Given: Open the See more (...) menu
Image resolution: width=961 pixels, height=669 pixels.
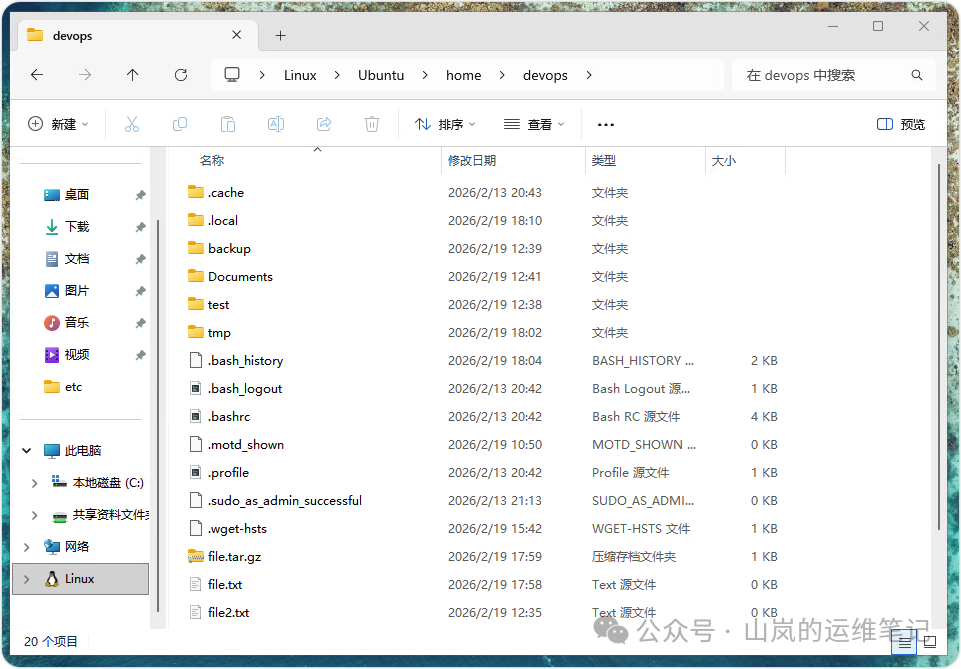Looking at the screenshot, I should (x=605, y=124).
